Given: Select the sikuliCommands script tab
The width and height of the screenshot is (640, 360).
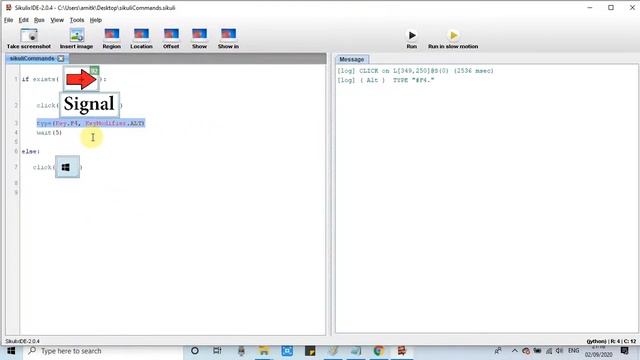Looking at the screenshot, I should [32, 59].
